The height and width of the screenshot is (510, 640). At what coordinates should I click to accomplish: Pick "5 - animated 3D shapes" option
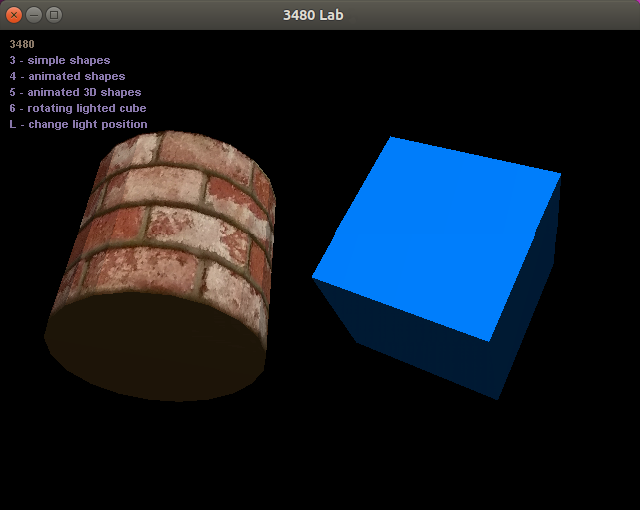[75, 92]
